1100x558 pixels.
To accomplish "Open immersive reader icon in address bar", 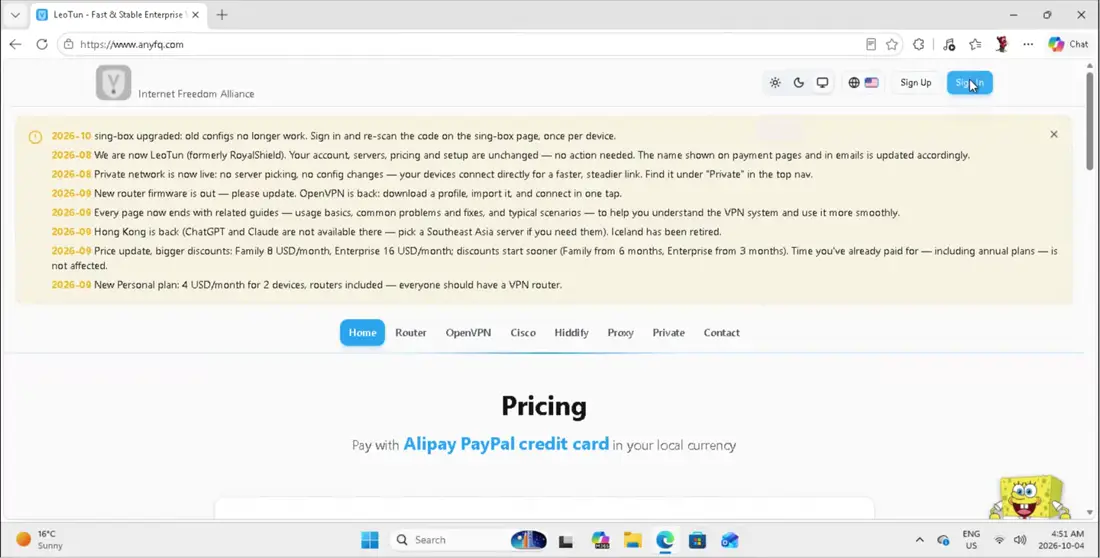I will click(871, 44).
